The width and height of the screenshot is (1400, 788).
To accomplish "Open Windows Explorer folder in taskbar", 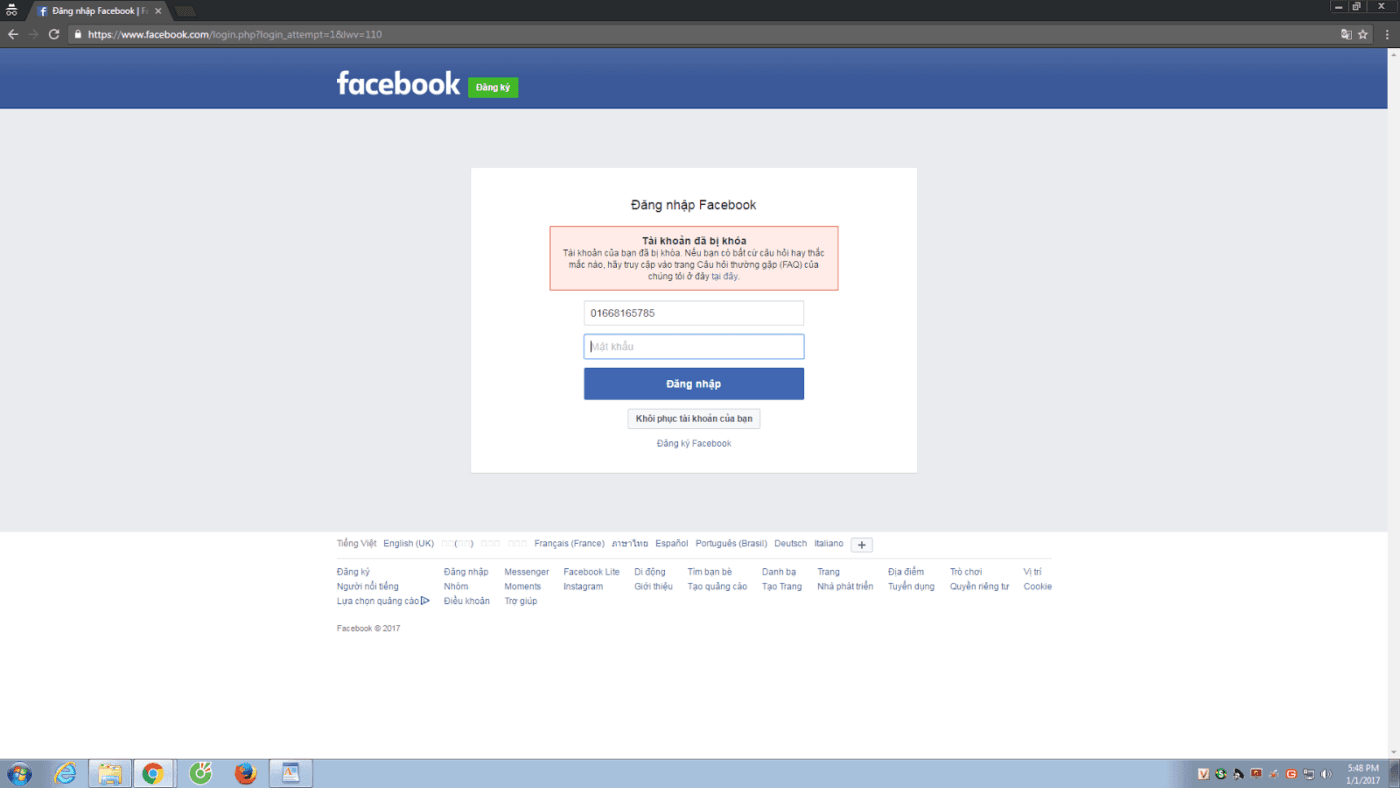I will point(110,773).
